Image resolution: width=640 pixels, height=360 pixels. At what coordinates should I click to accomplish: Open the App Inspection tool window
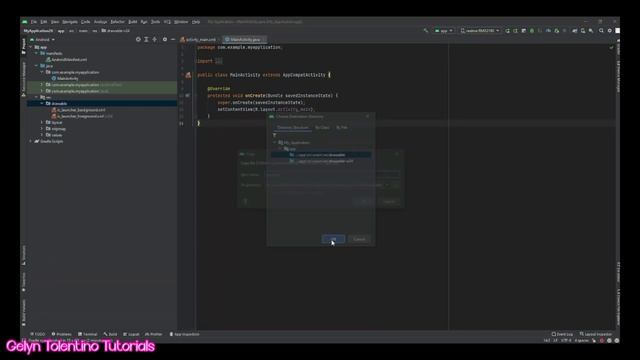pos(184,334)
